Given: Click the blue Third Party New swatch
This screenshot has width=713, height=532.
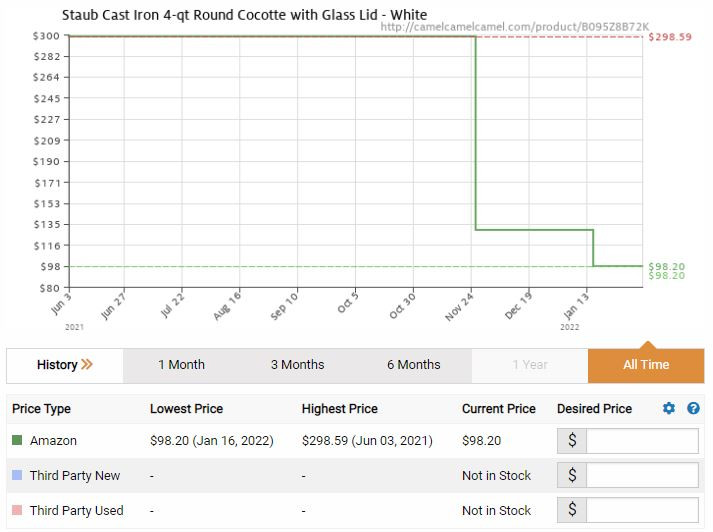Looking at the screenshot, I should click(17, 475).
